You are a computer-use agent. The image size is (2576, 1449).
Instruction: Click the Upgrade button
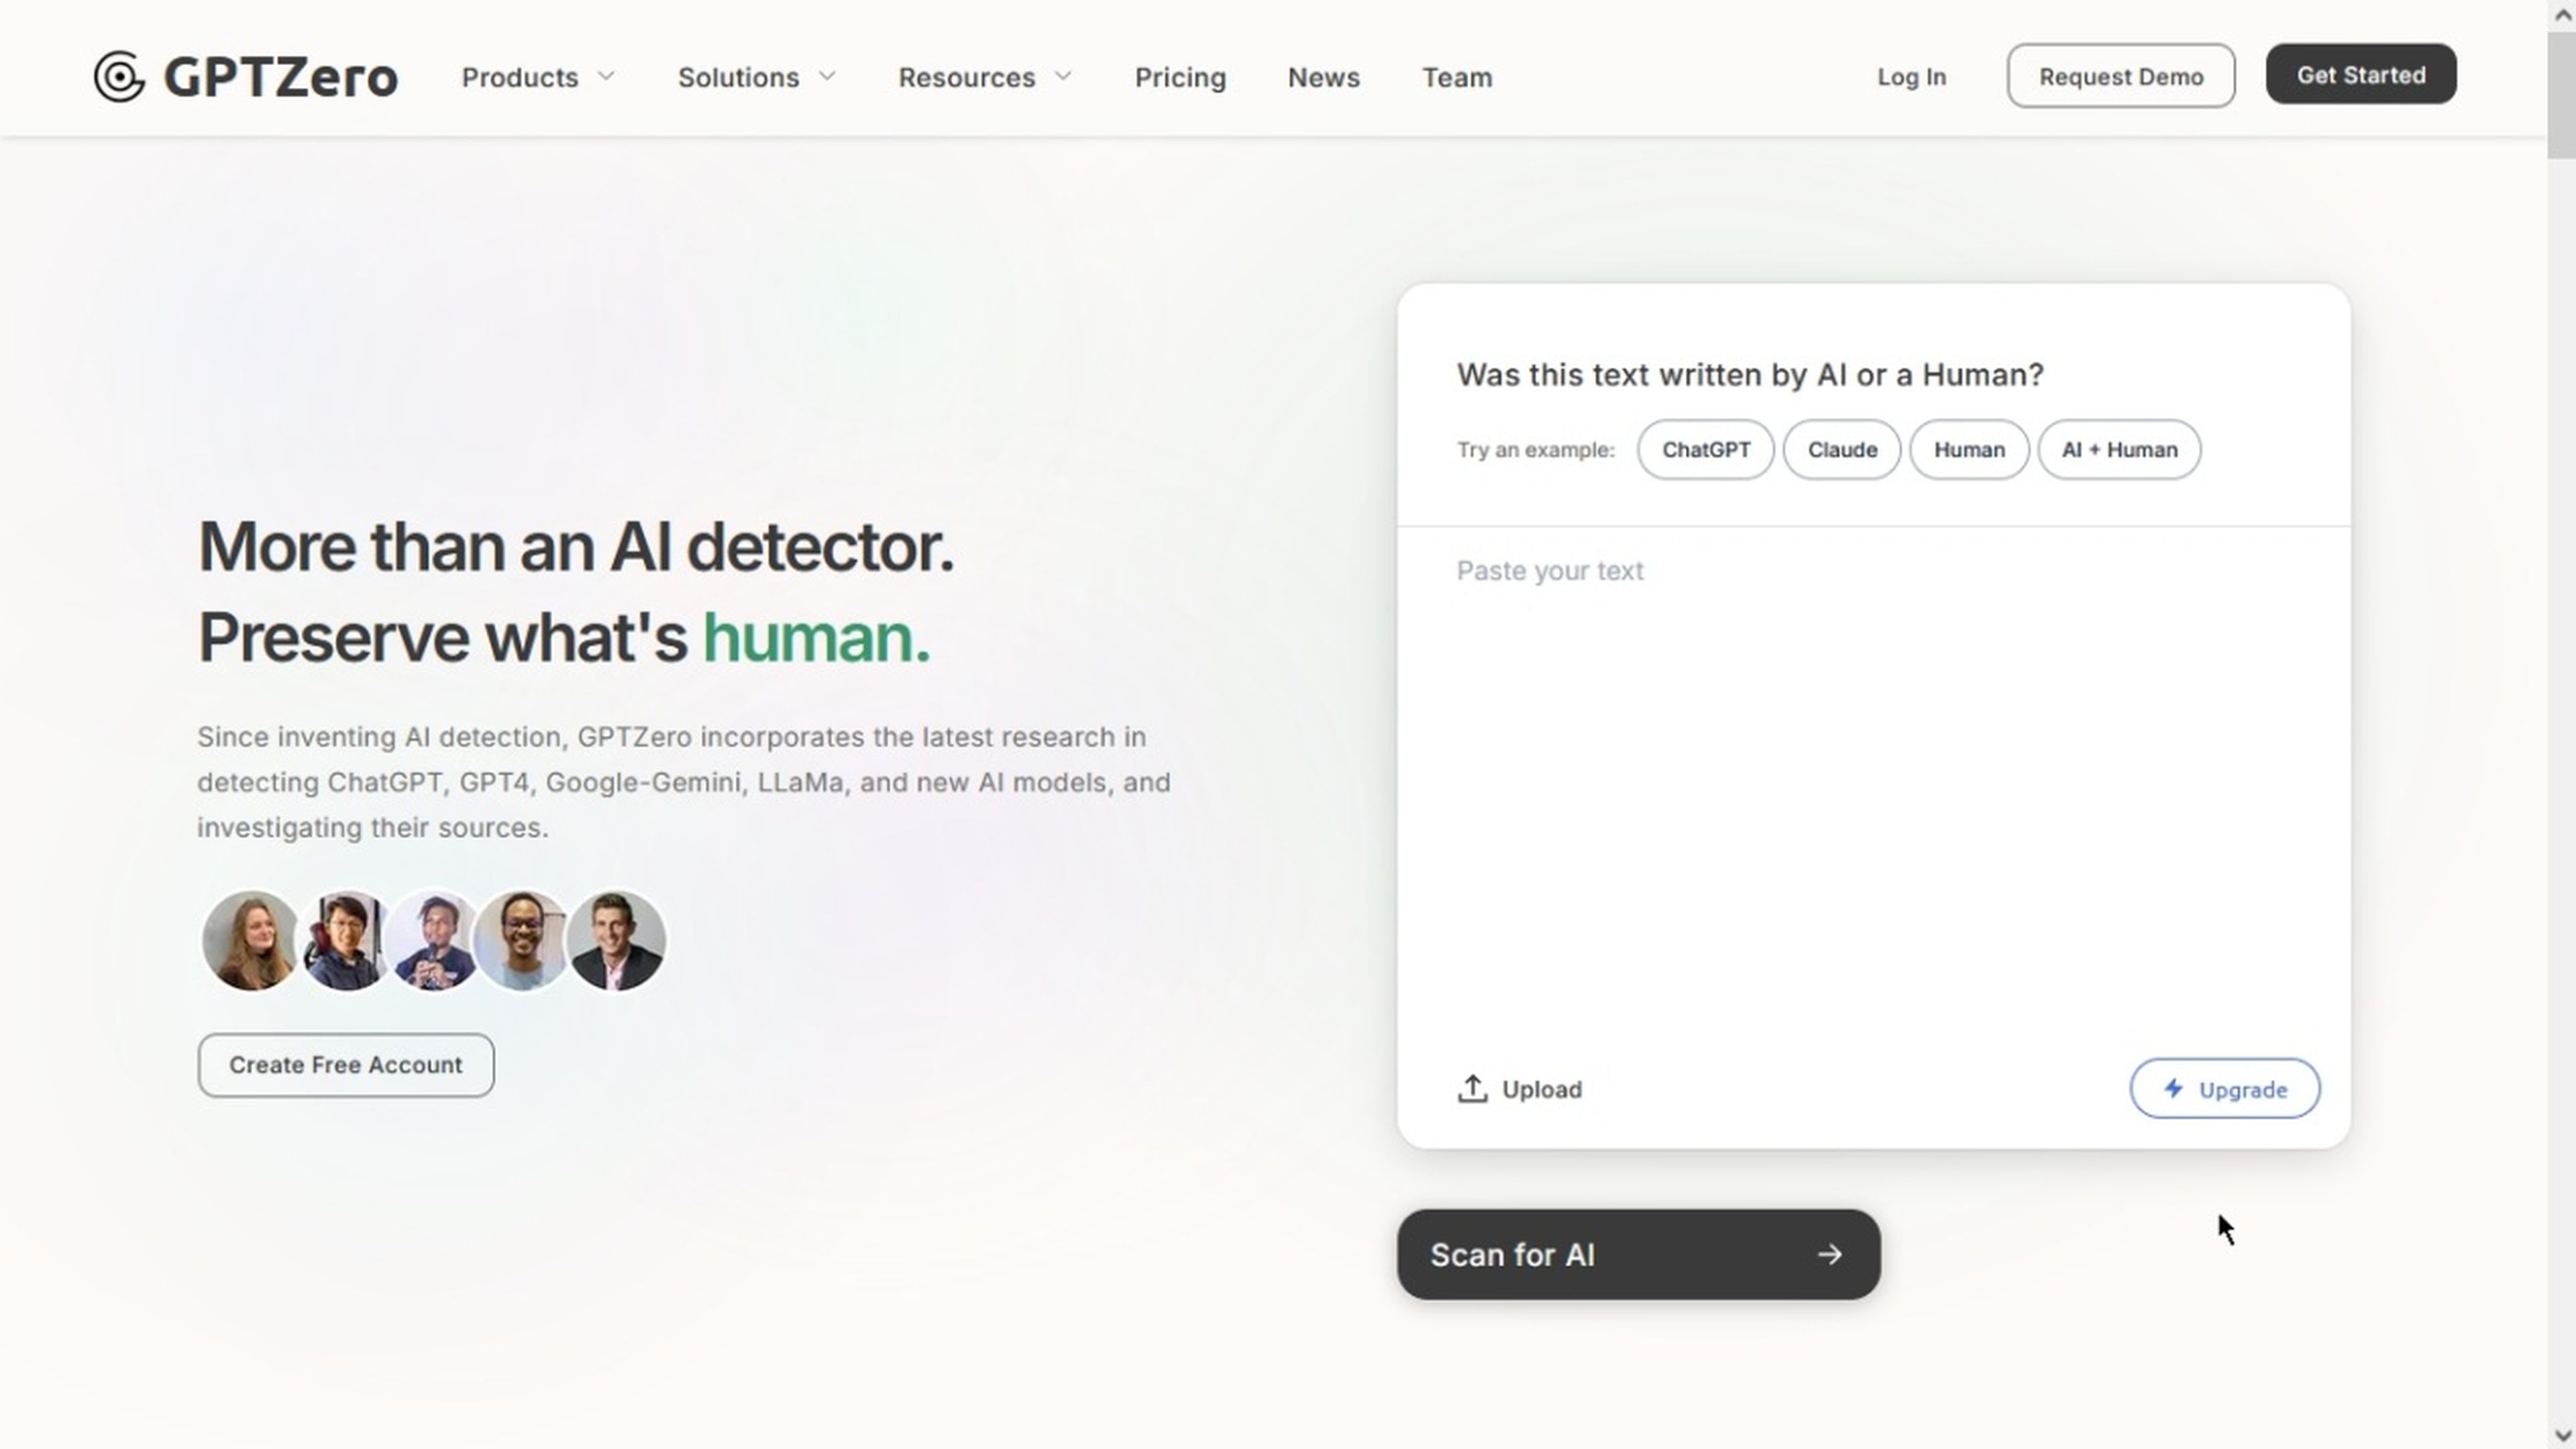2225,1089
